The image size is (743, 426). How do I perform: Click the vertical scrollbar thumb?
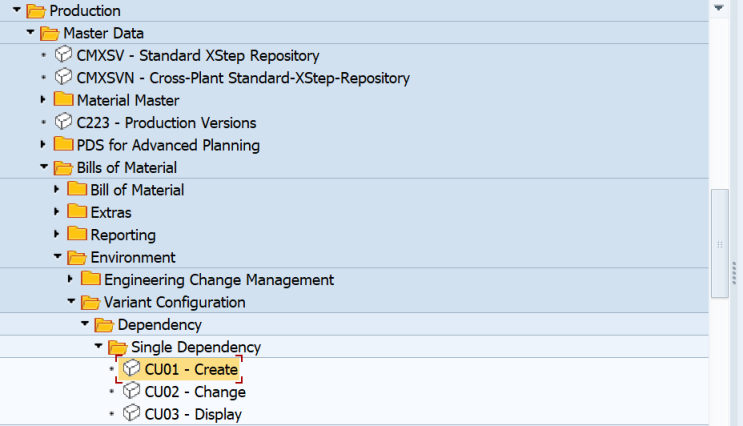[720, 244]
